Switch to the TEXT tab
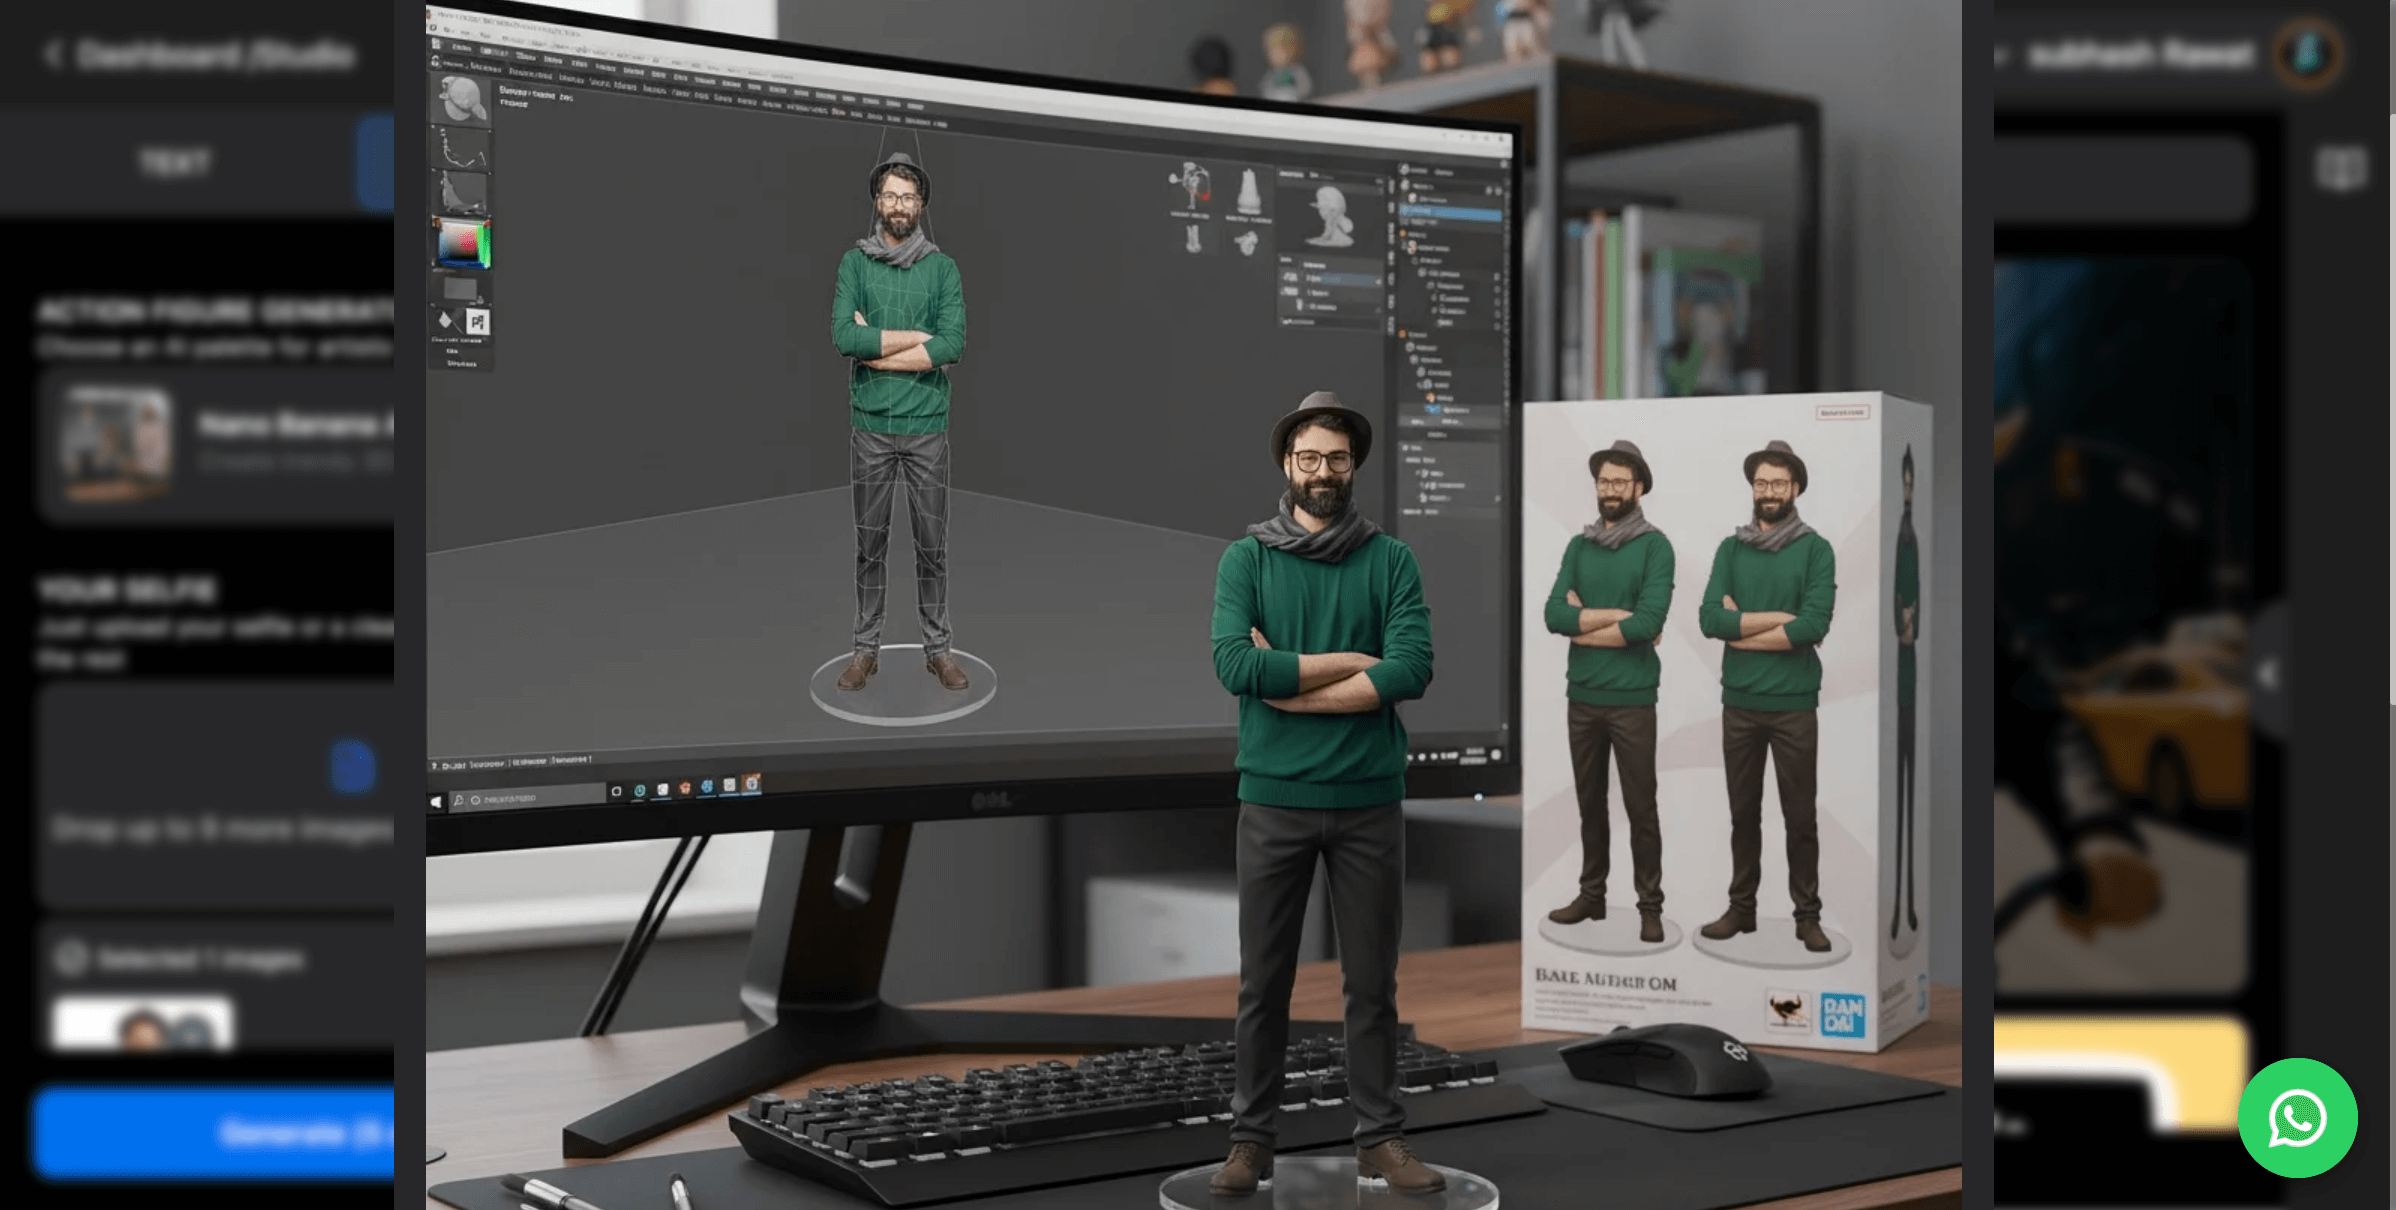 175,162
